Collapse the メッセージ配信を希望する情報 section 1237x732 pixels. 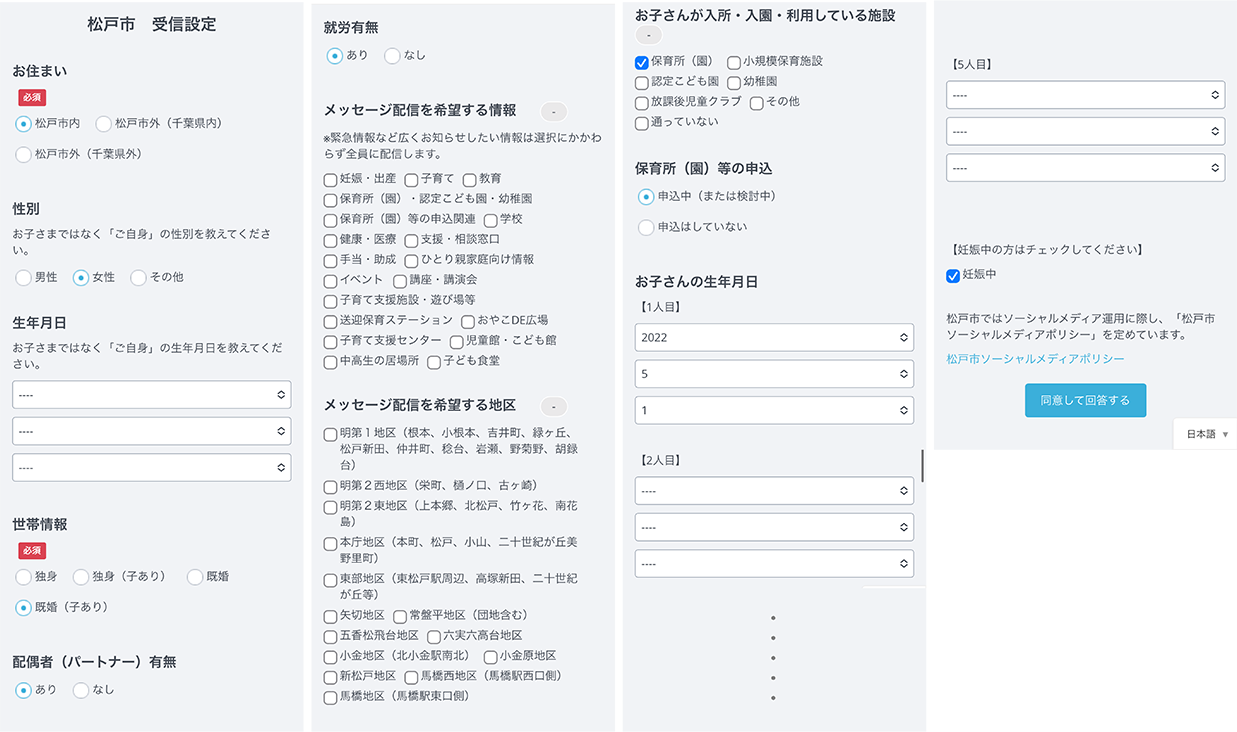pyautogui.click(x=553, y=111)
